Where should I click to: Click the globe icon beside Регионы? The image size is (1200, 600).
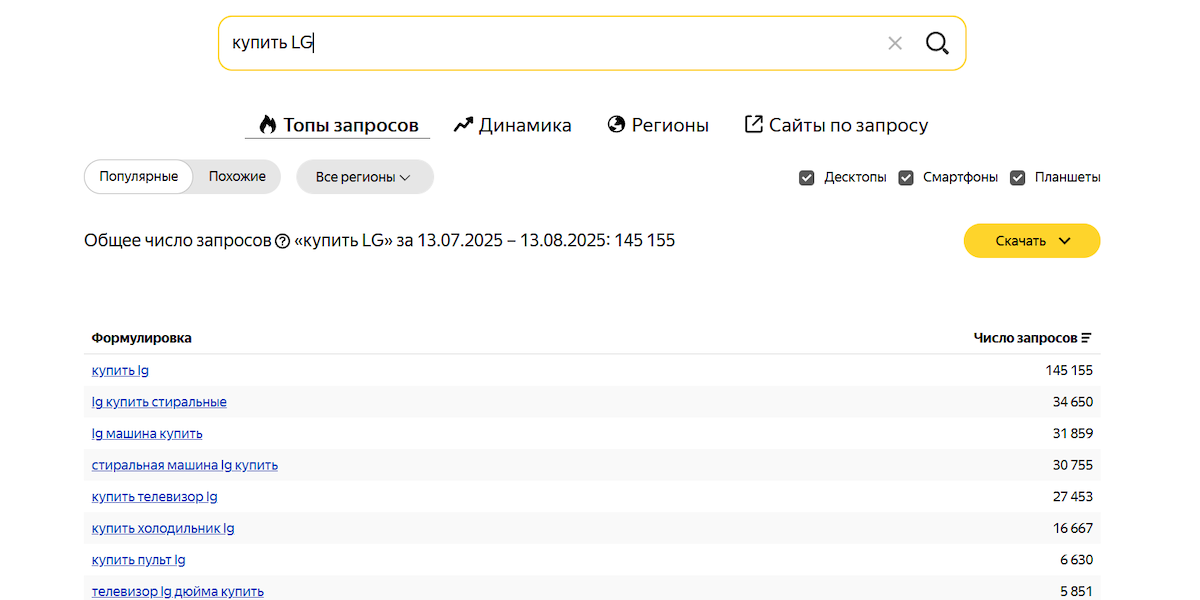click(614, 124)
